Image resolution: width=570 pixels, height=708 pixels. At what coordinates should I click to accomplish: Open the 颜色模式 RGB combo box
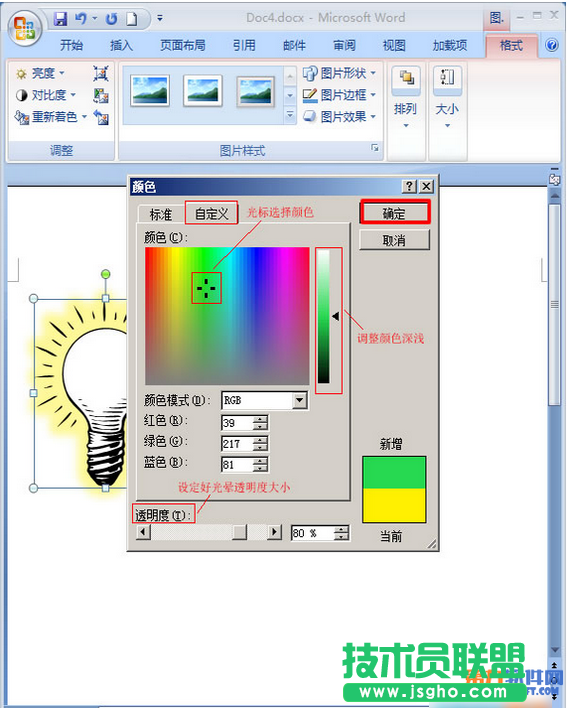point(265,400)
